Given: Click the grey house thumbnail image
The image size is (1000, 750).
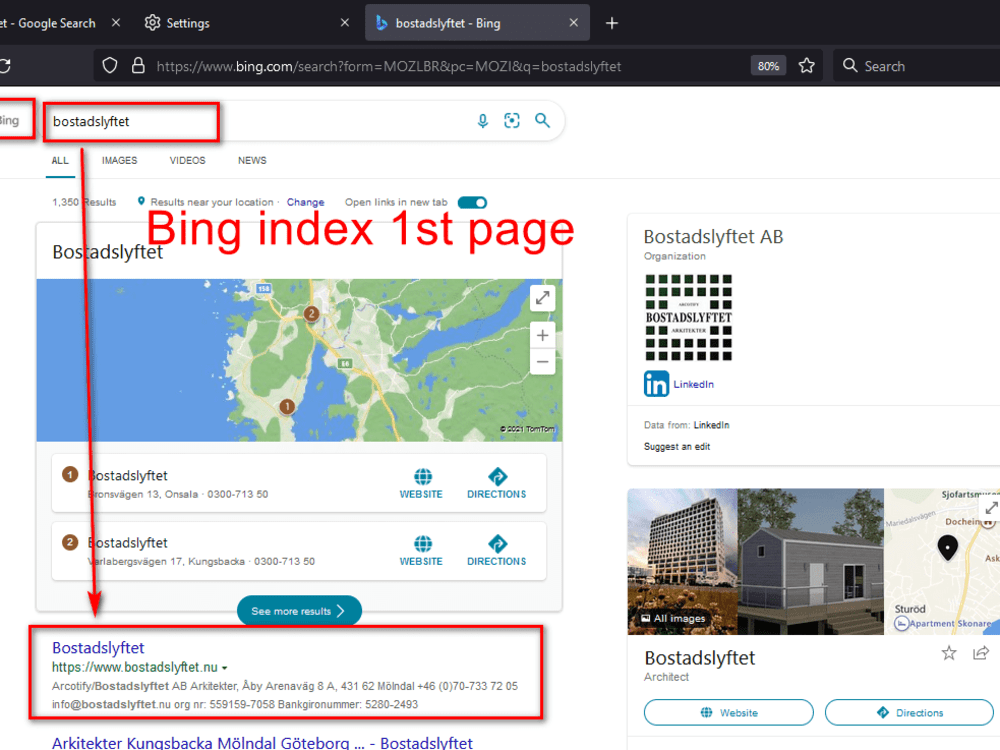Looking at the screenshot, I should click(x=810, y=561).
